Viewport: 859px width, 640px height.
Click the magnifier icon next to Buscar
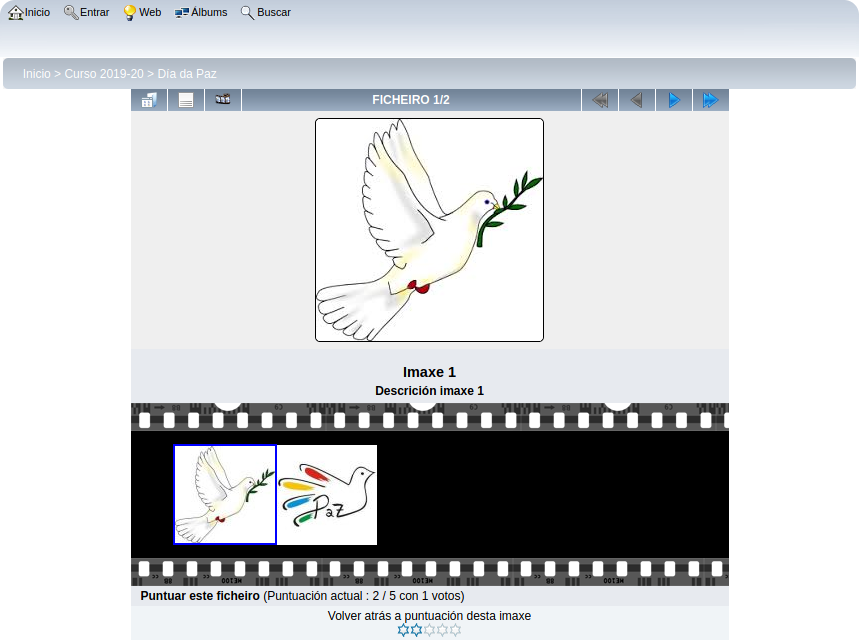pyautogui.click(x=247, y=13)
